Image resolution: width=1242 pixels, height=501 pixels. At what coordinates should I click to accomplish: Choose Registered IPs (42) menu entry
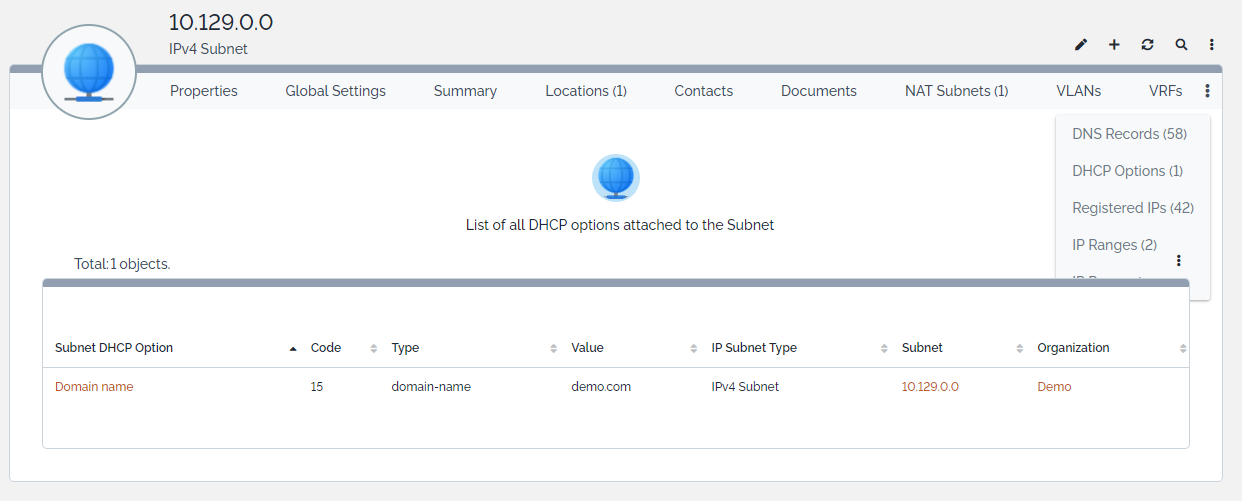1133,208
